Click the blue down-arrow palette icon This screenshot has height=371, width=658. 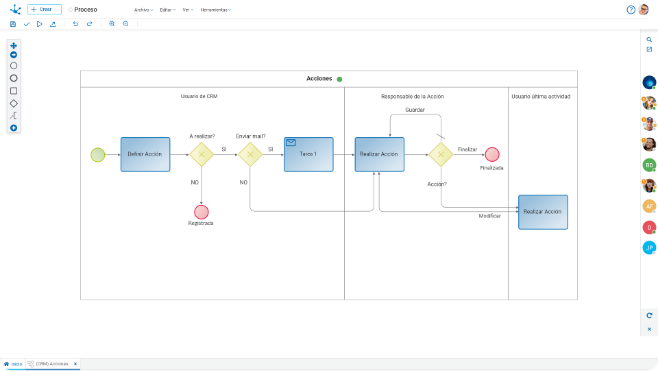13,128
